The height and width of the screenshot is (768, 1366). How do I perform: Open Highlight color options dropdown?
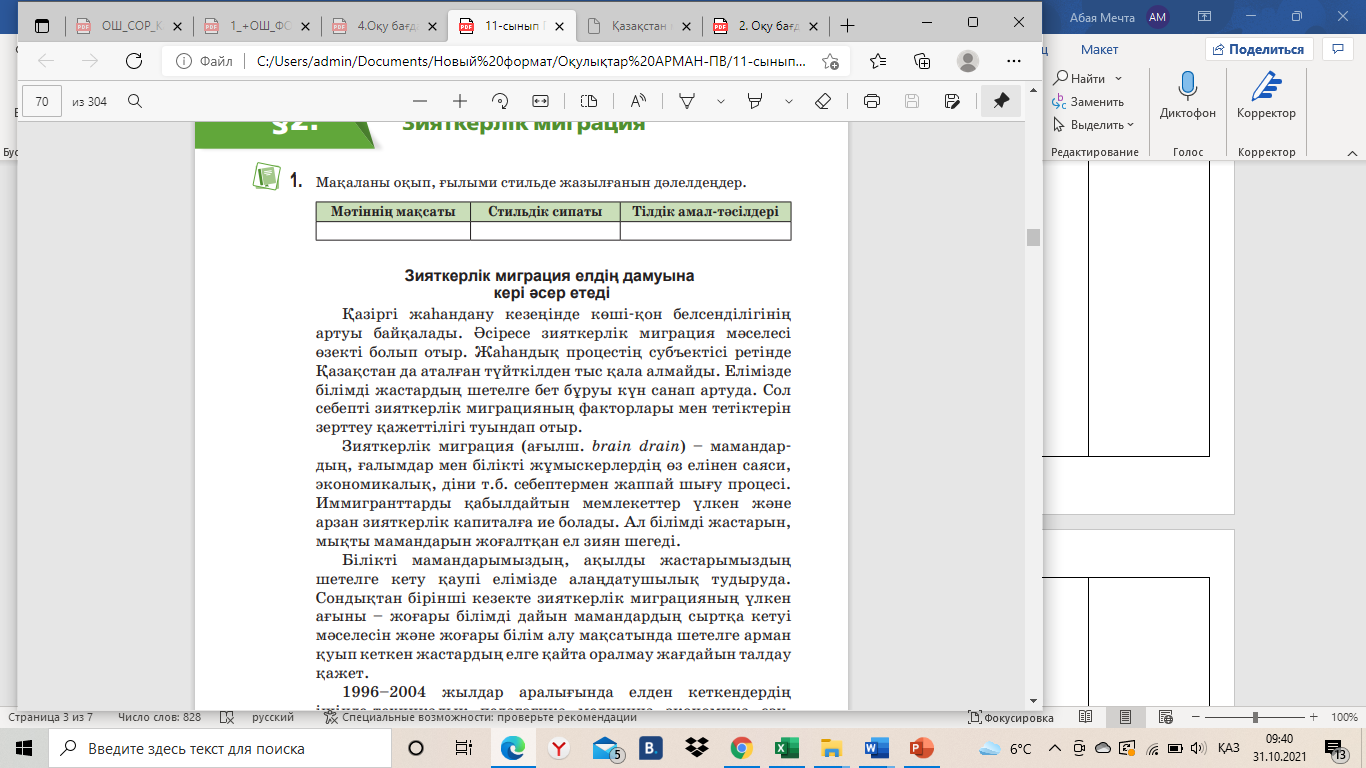[789, 101]
